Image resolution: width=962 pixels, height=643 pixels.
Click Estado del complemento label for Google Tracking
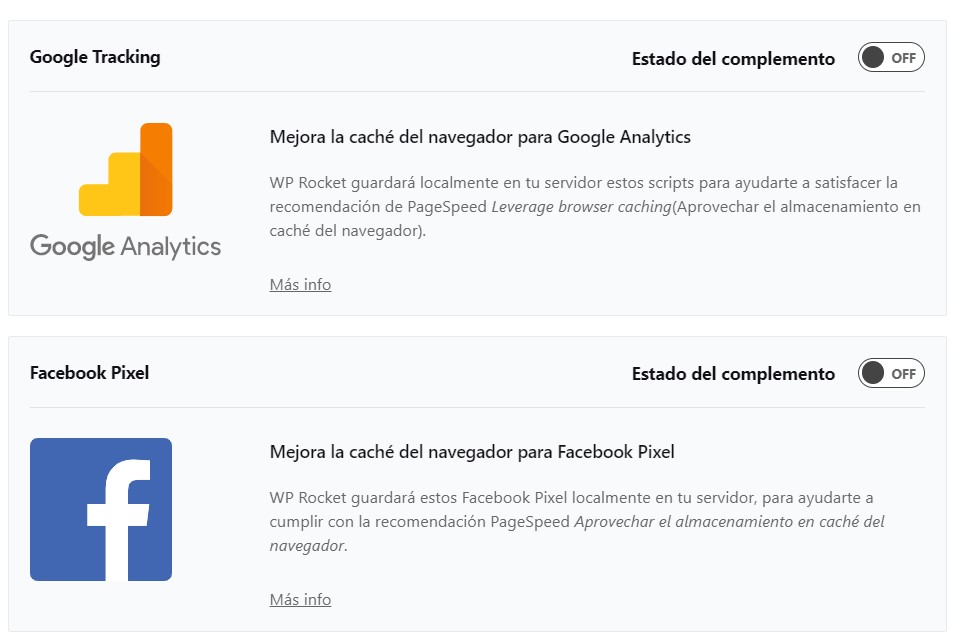point(733,59)
